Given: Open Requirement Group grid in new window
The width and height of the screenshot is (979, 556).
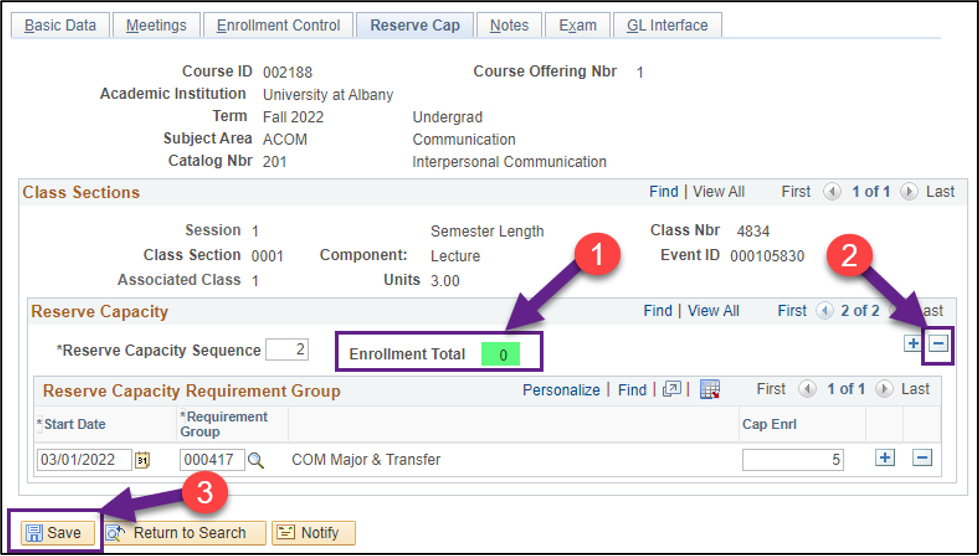Looking at the screenshot, I should pos(672,390).
